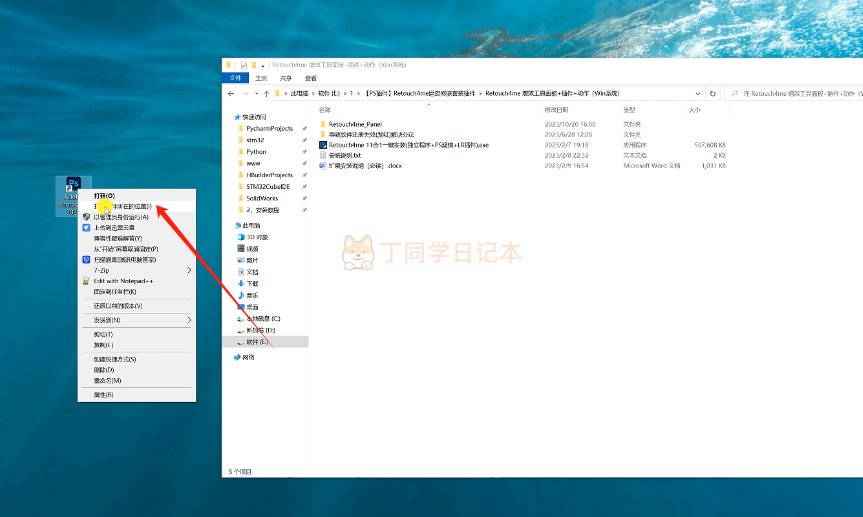Open the 主页 ribbon tab in Explorer

point(261,78)
